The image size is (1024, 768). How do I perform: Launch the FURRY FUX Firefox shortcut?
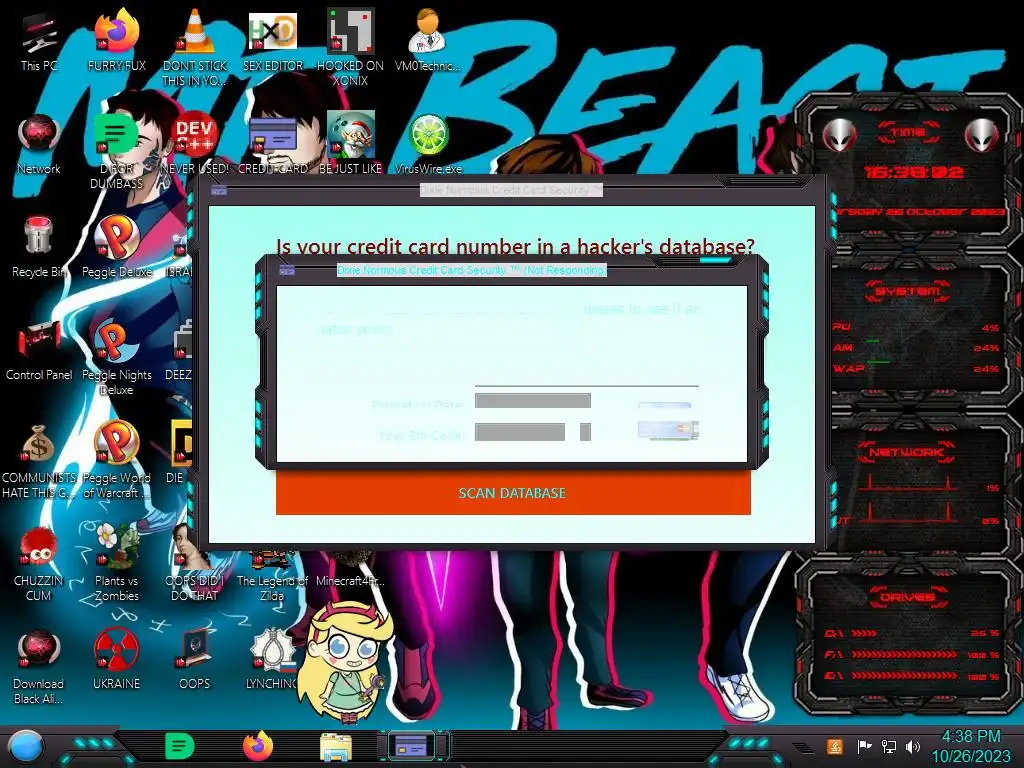click(x=117, y=40)
